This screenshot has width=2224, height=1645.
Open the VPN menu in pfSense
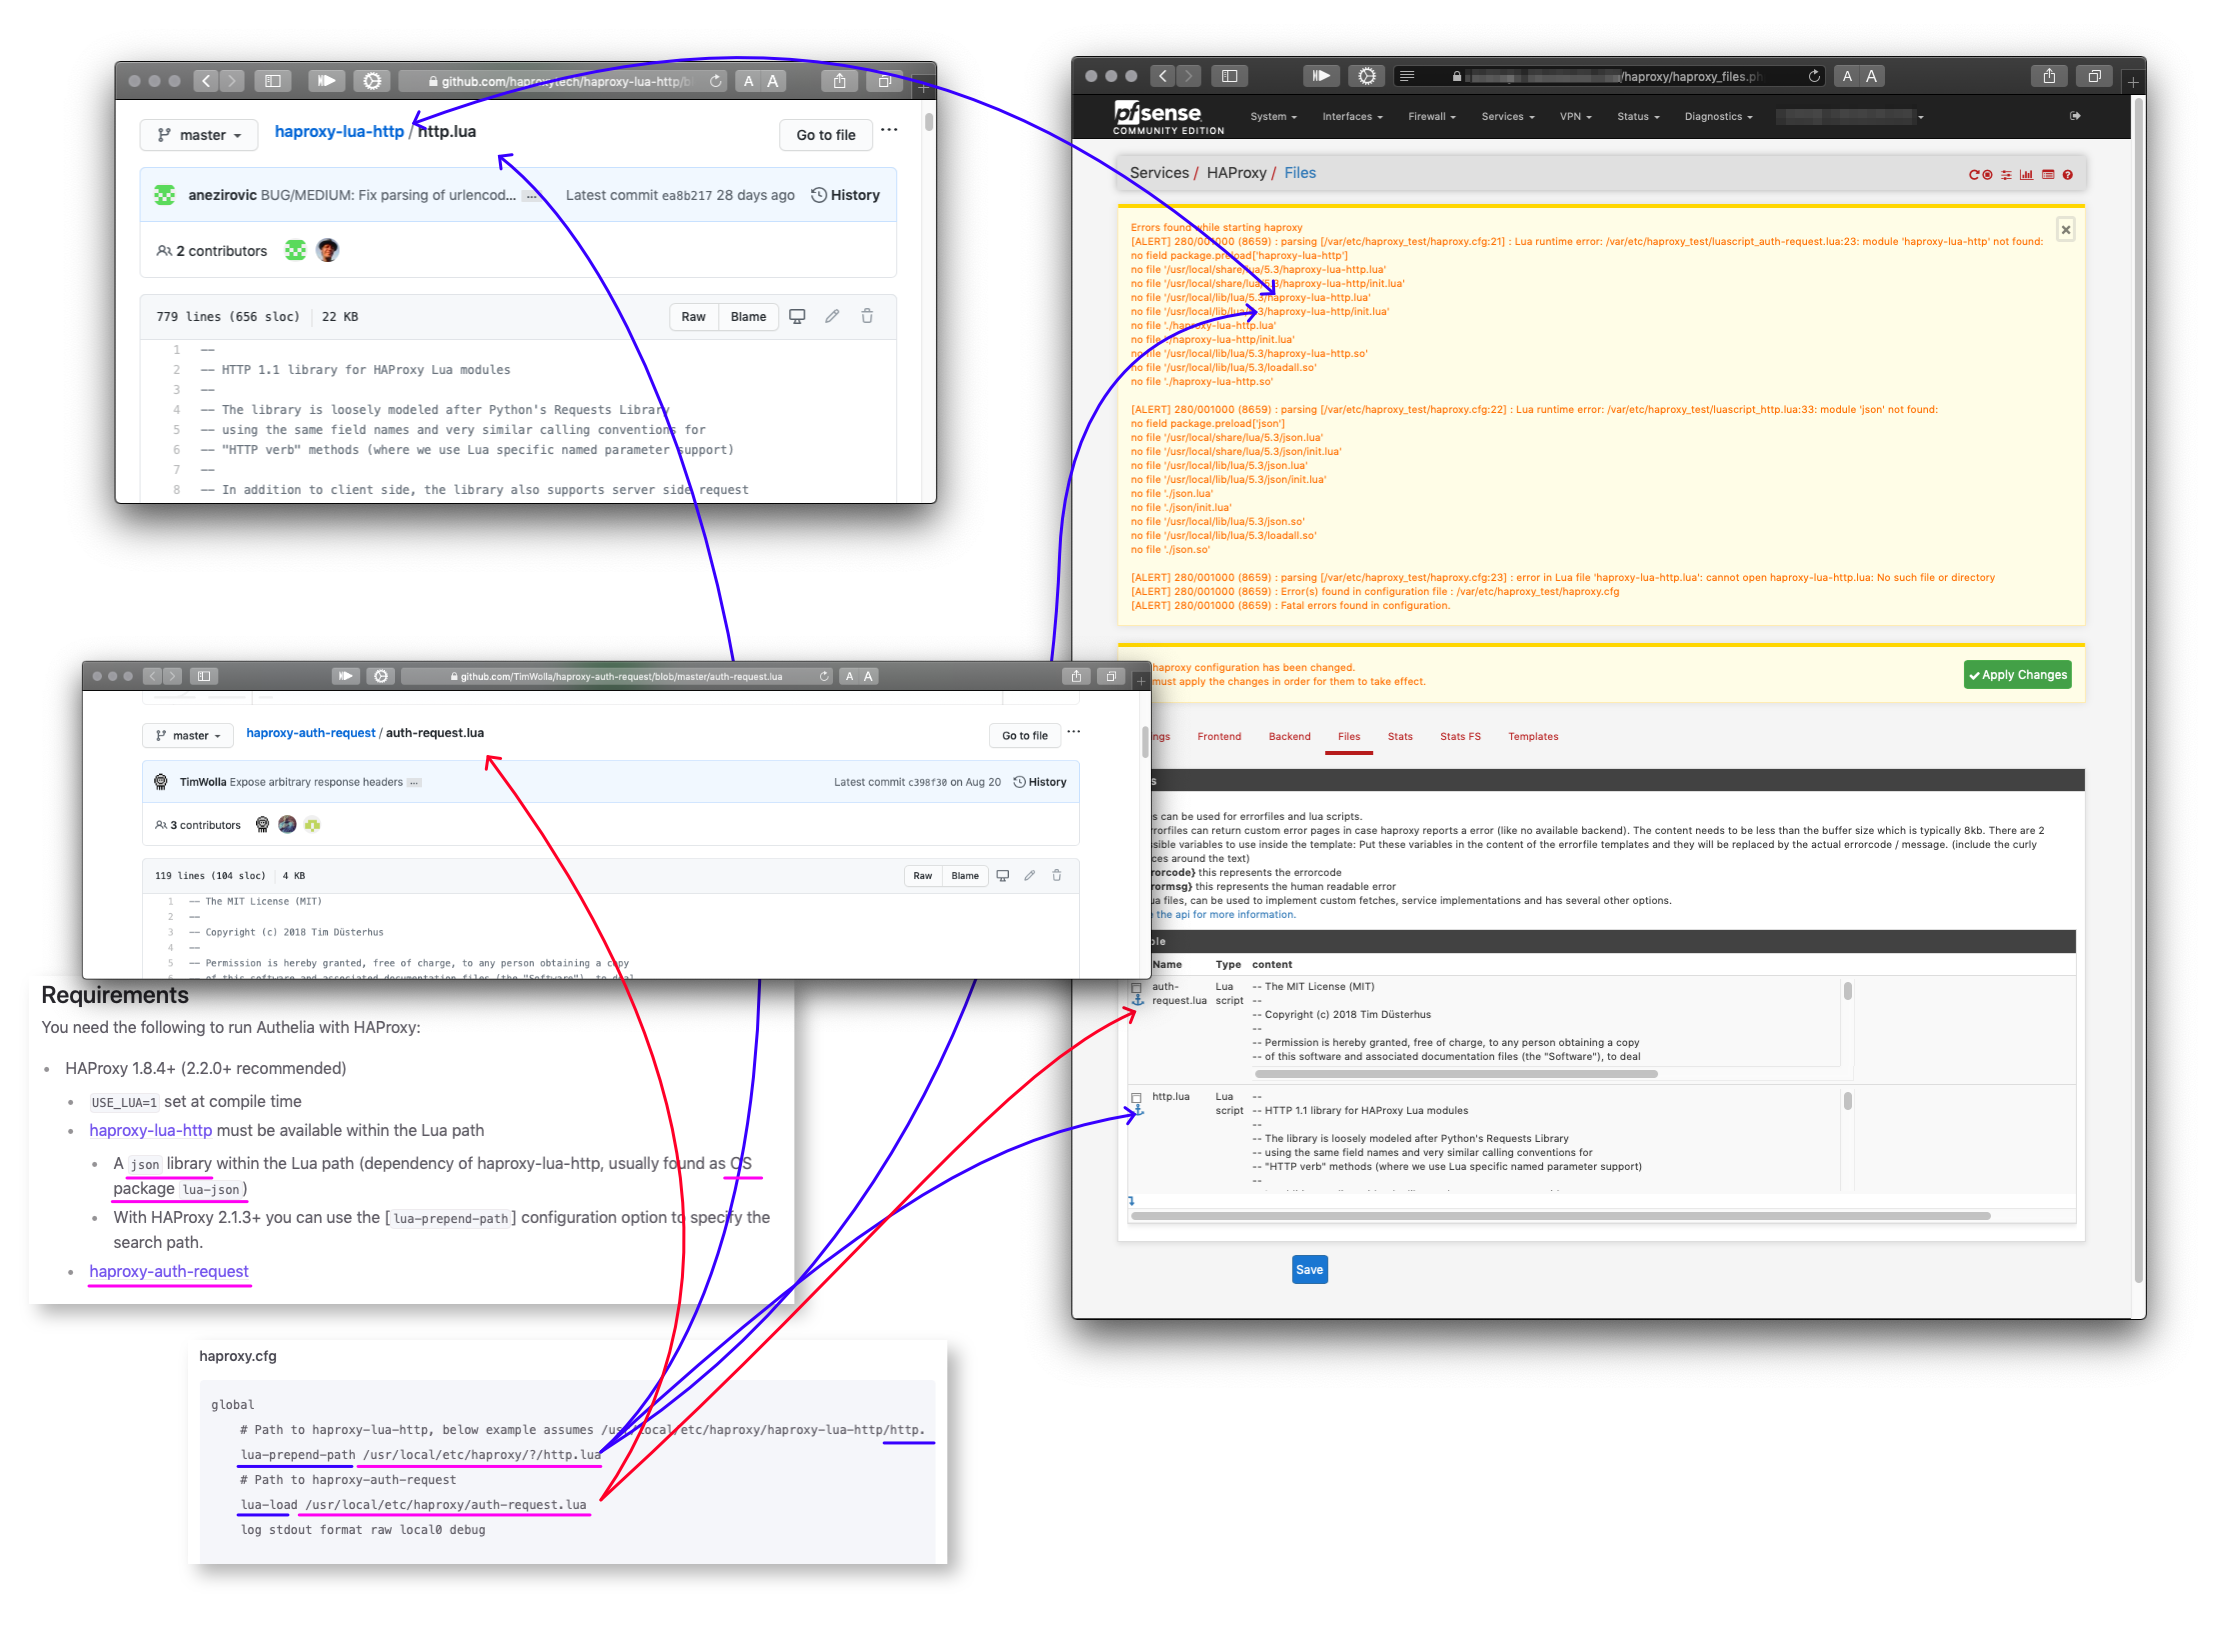[1575, 116]
